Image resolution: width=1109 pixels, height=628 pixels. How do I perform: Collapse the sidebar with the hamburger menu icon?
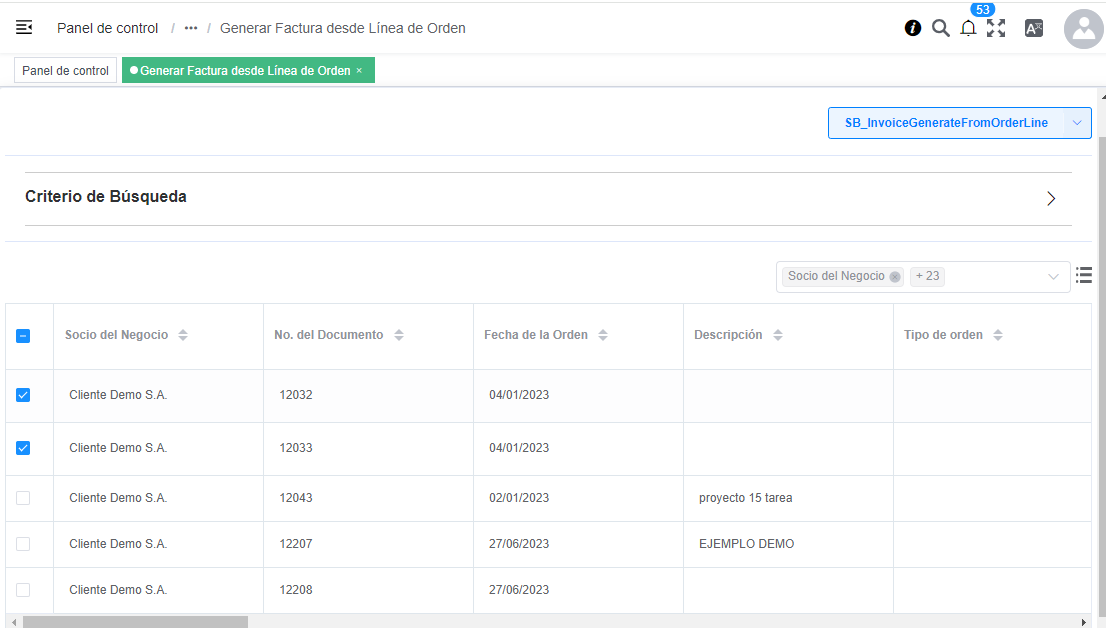pos(24,28)
